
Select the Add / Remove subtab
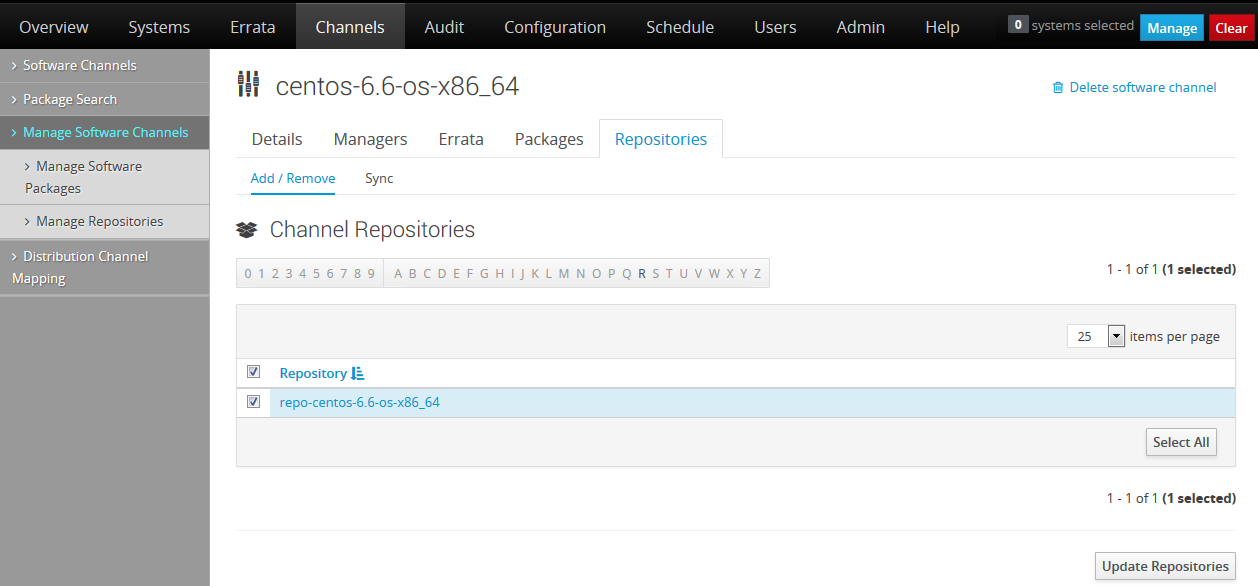pos(293,179)
